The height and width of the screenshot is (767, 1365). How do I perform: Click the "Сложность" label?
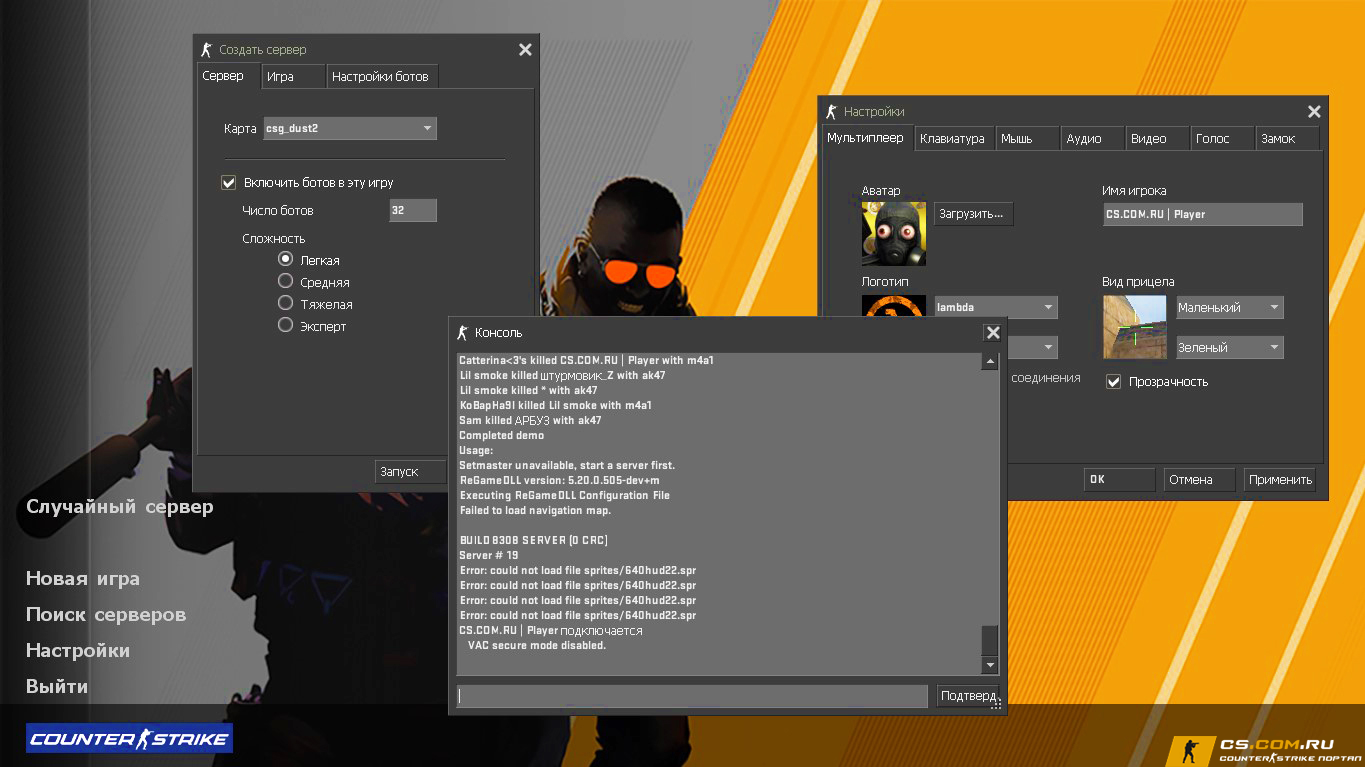coord(274,239)
